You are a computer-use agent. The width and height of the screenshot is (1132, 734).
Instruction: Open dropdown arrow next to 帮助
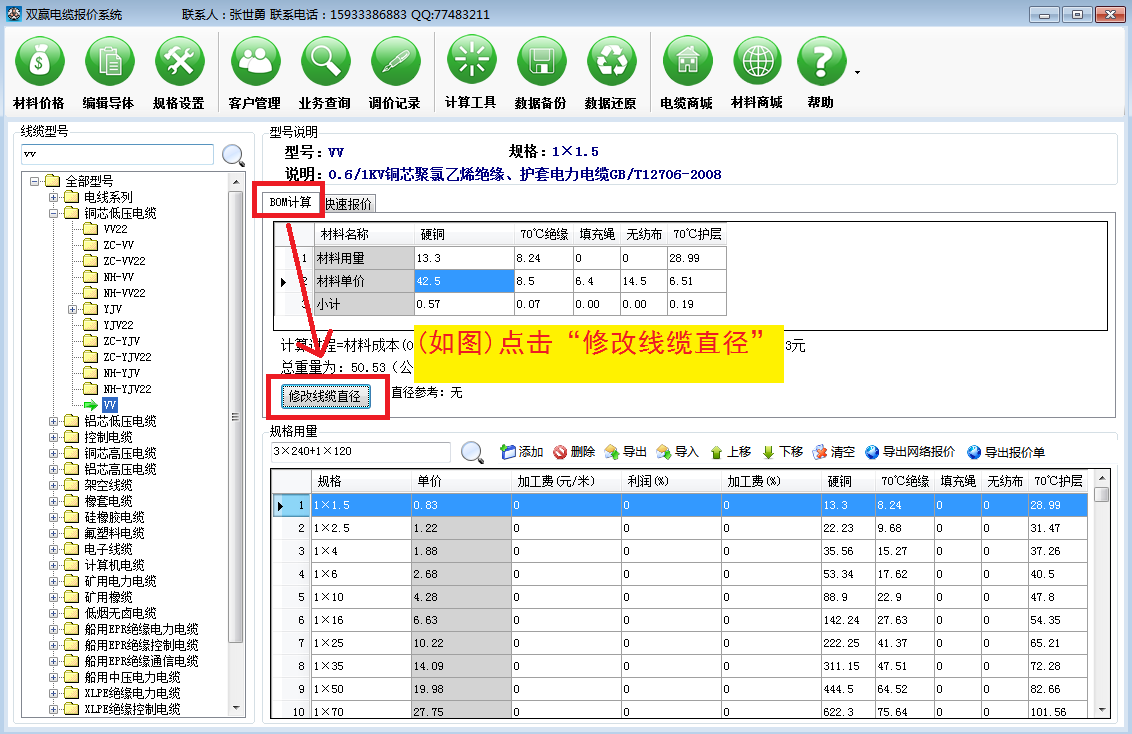857,72
